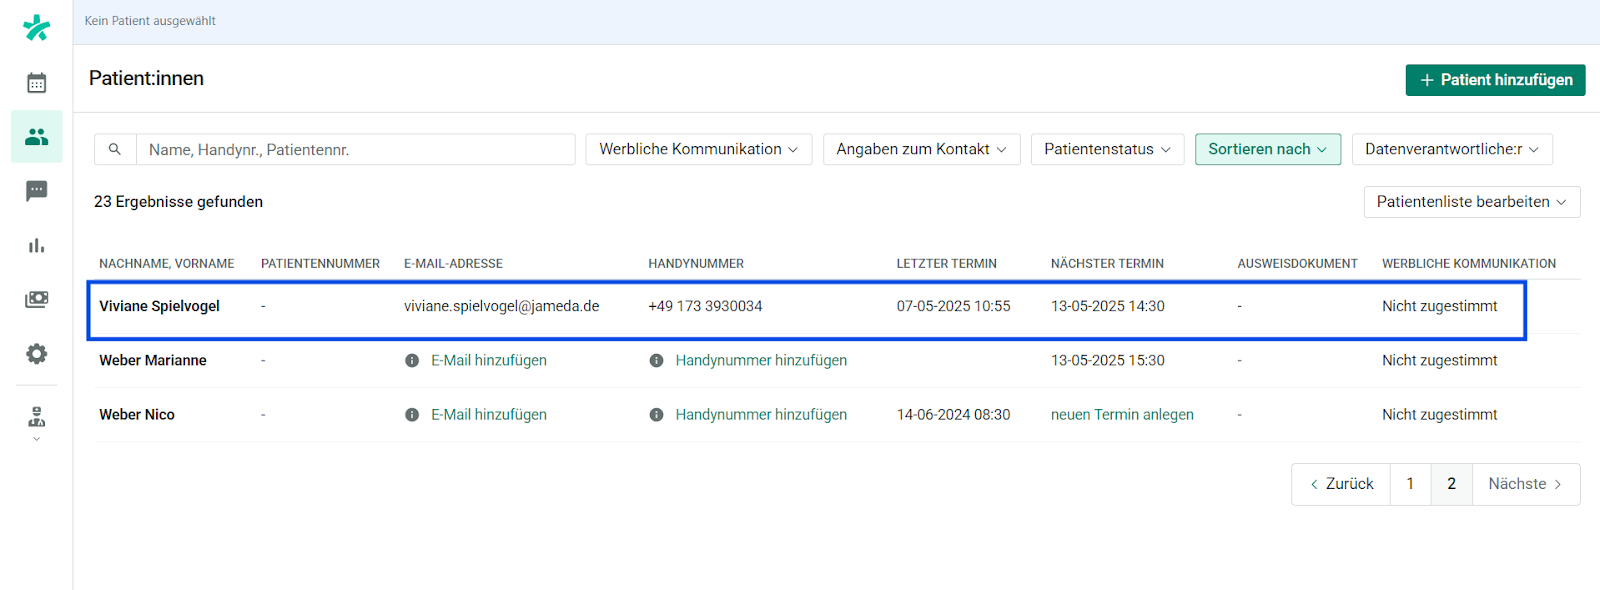Click the Kein Patient ausgewählt label

150,21
